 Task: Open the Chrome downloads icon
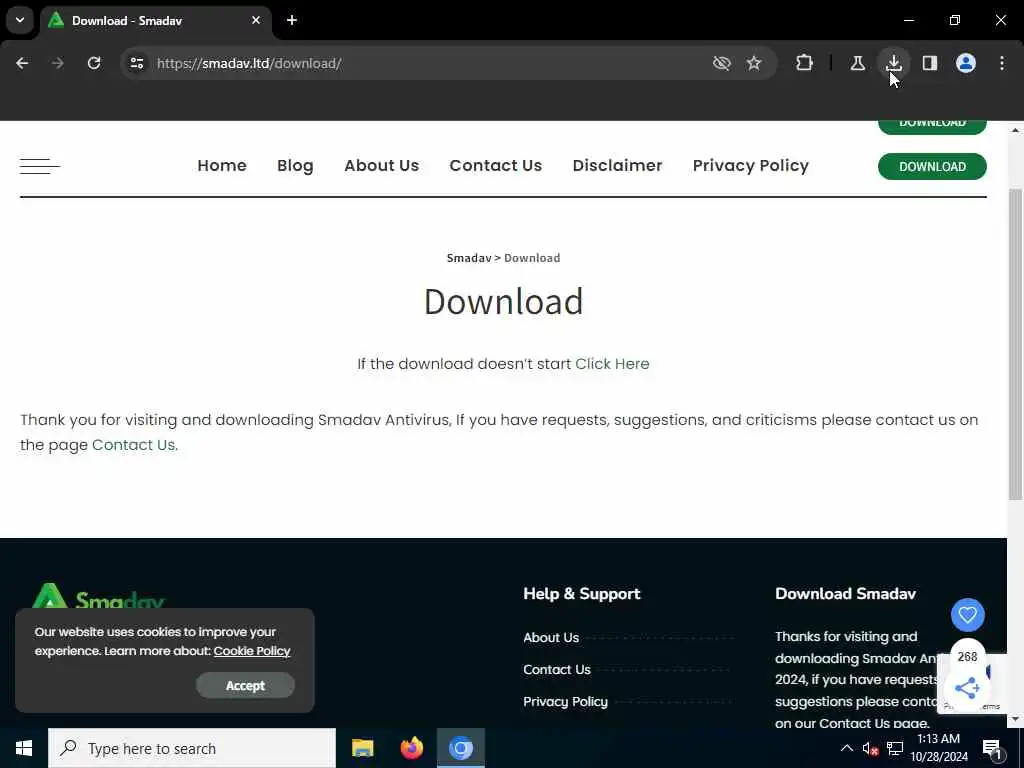[893, 63]
